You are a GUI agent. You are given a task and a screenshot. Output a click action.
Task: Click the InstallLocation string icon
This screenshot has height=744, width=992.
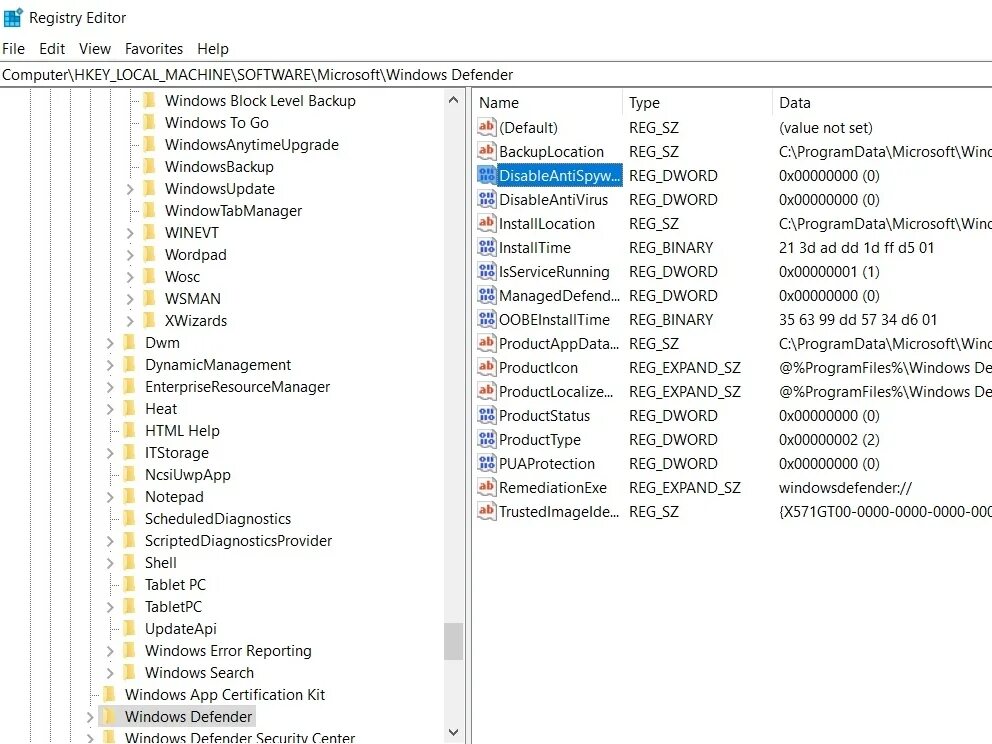click(x=487, y=223)
